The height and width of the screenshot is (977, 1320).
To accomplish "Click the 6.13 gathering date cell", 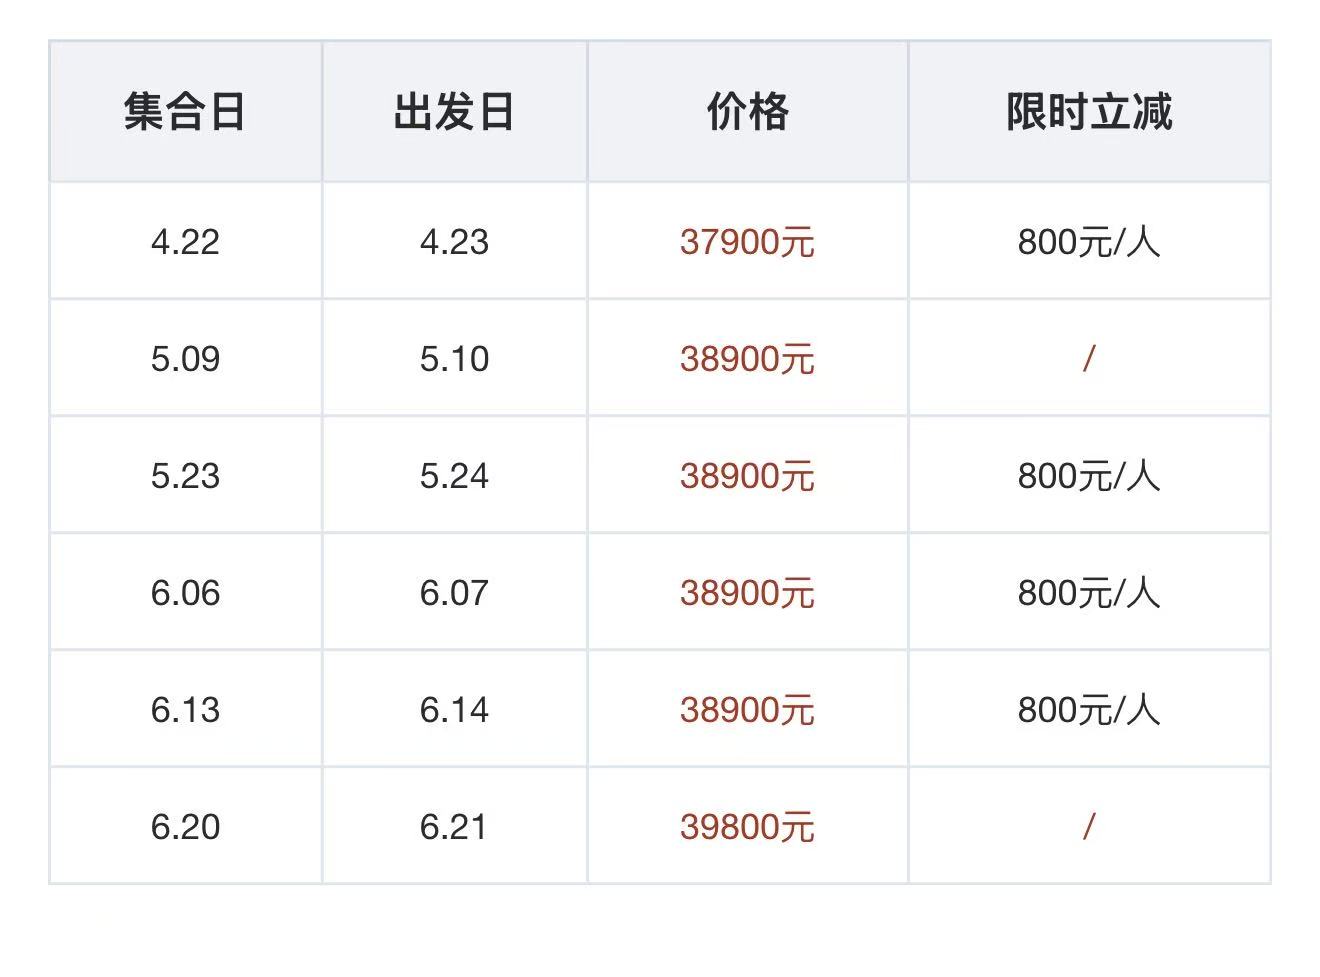I will coord(185,710).
